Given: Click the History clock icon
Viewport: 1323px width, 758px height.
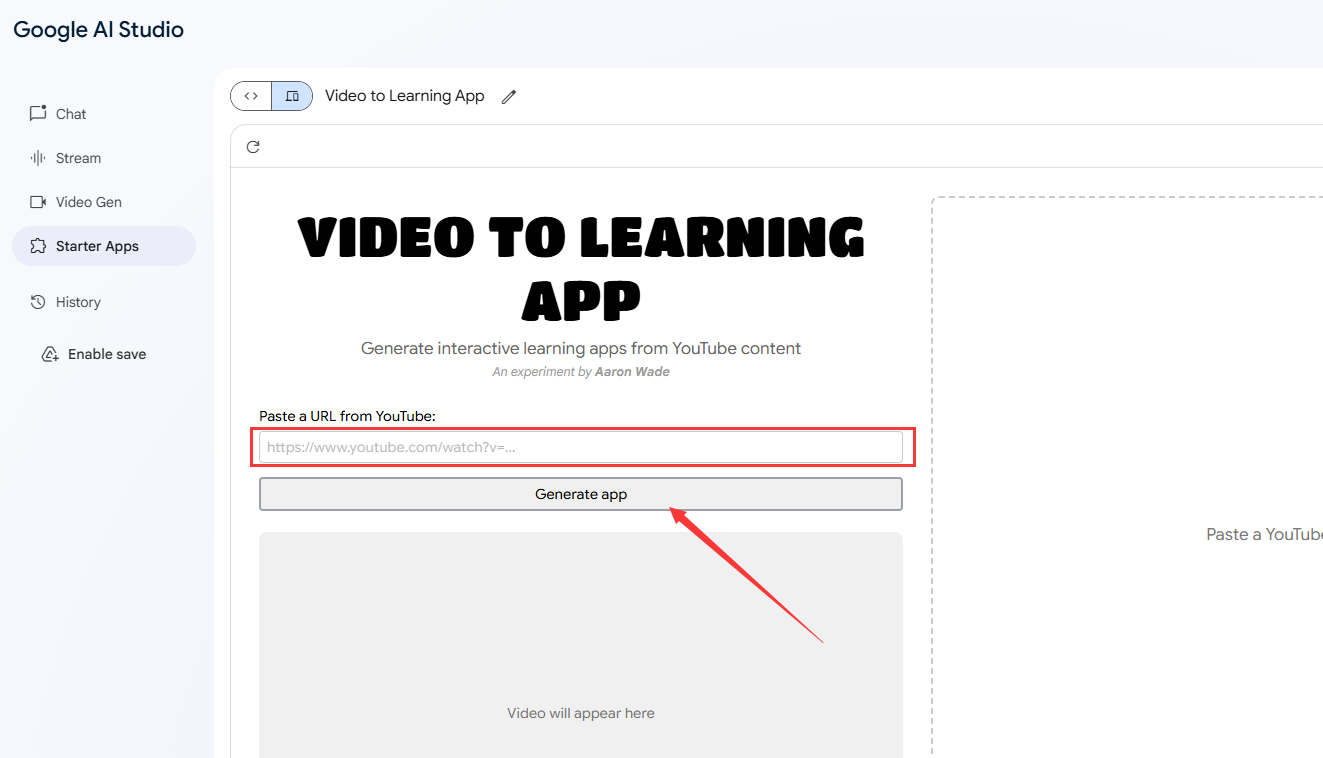Looking at the screenshot, I should (x=38, y=302).
